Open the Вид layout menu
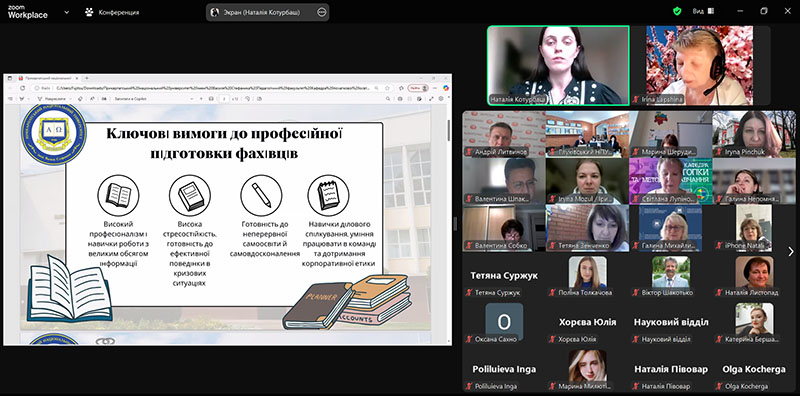Viewport: 800px width, 396px height. pos(703,11)
